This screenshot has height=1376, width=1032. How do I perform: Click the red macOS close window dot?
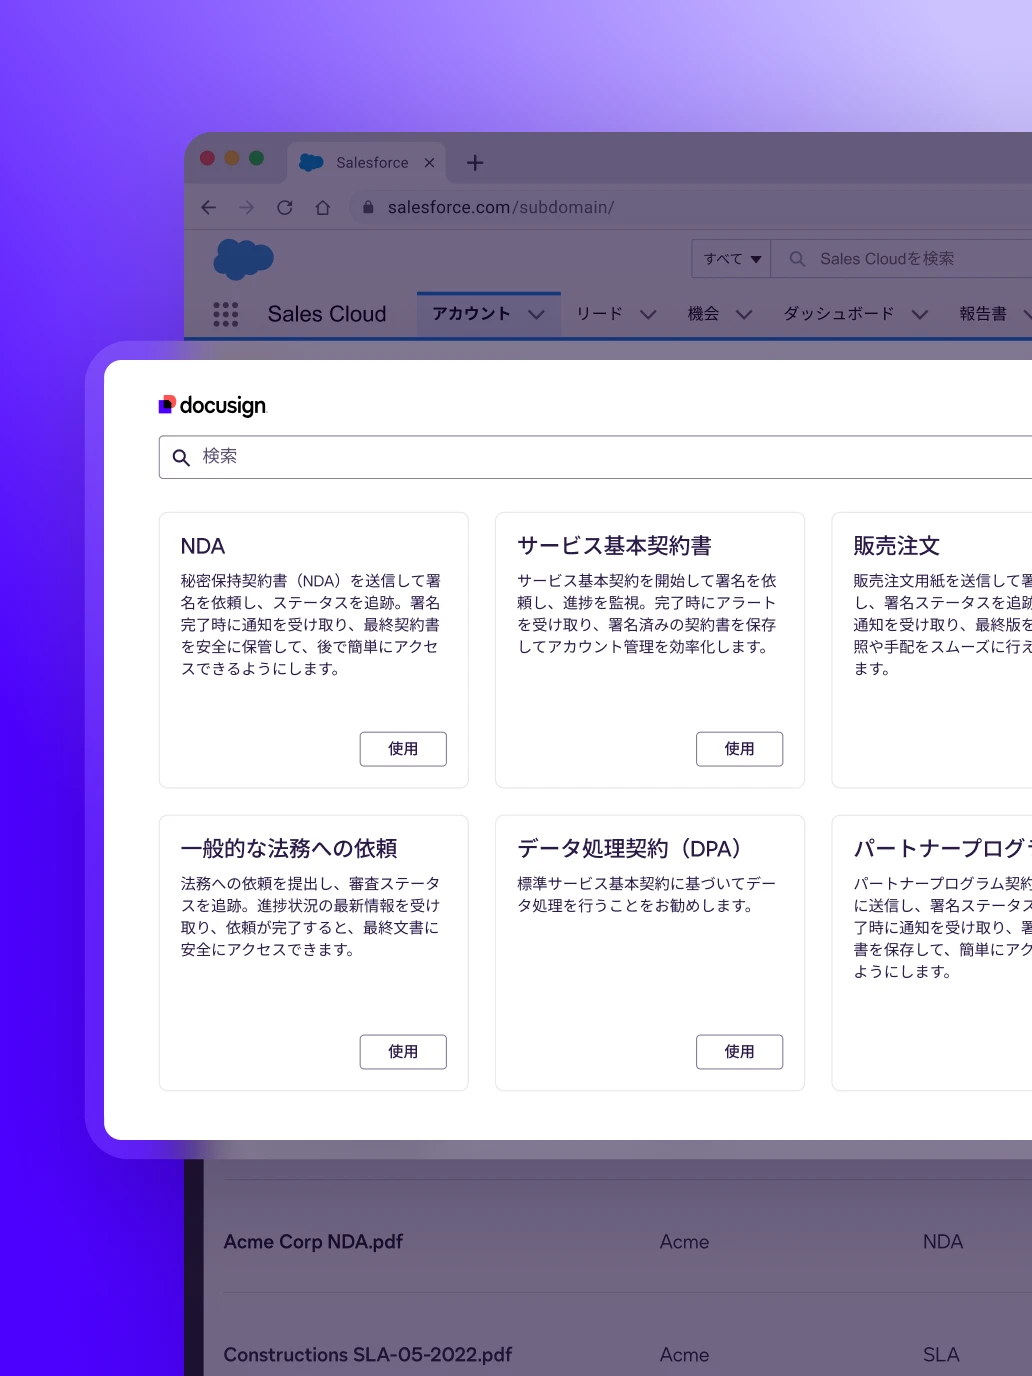pos(208,158)
